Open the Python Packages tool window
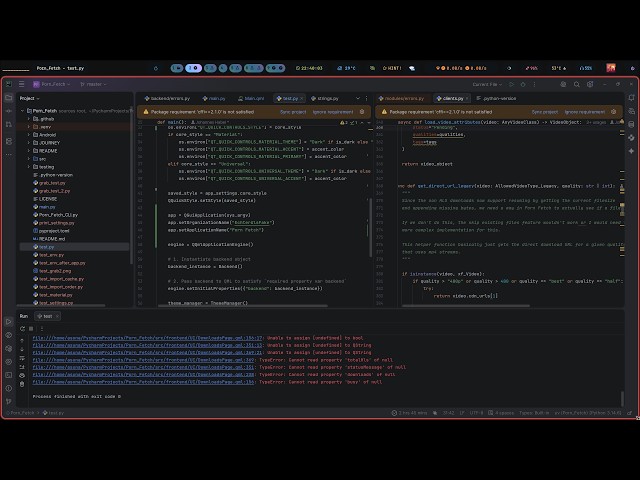The image size is (640, 480). point(9,349)
